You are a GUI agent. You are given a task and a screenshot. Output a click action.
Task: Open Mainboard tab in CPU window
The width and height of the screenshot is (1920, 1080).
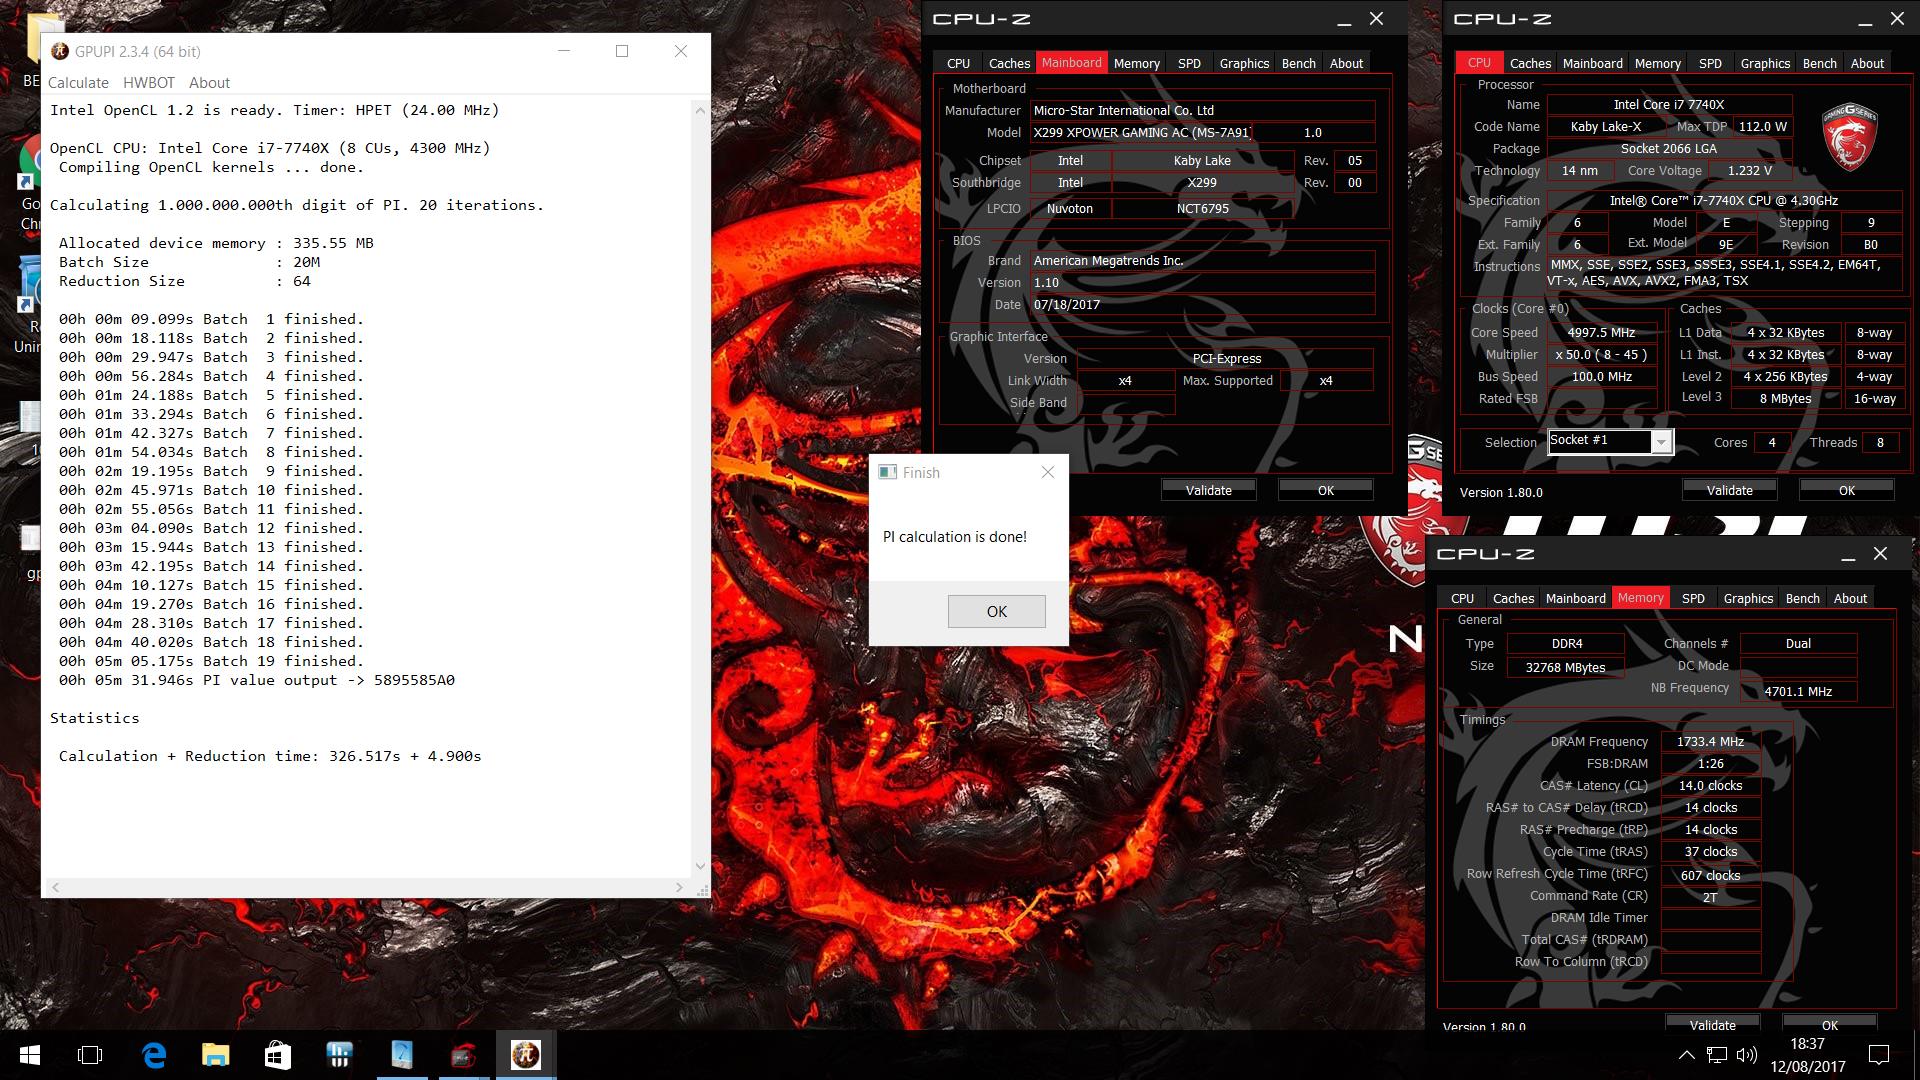[1592, 63]
